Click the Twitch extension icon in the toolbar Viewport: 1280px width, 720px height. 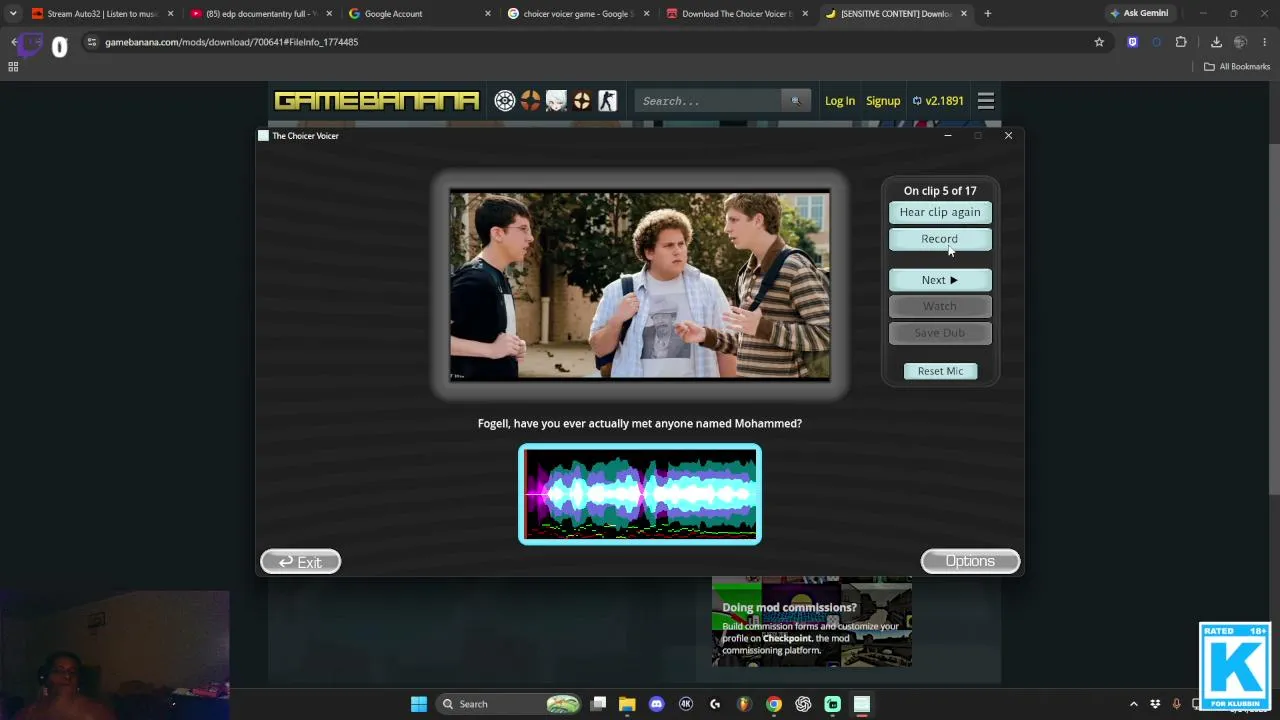pos(1132,42)
